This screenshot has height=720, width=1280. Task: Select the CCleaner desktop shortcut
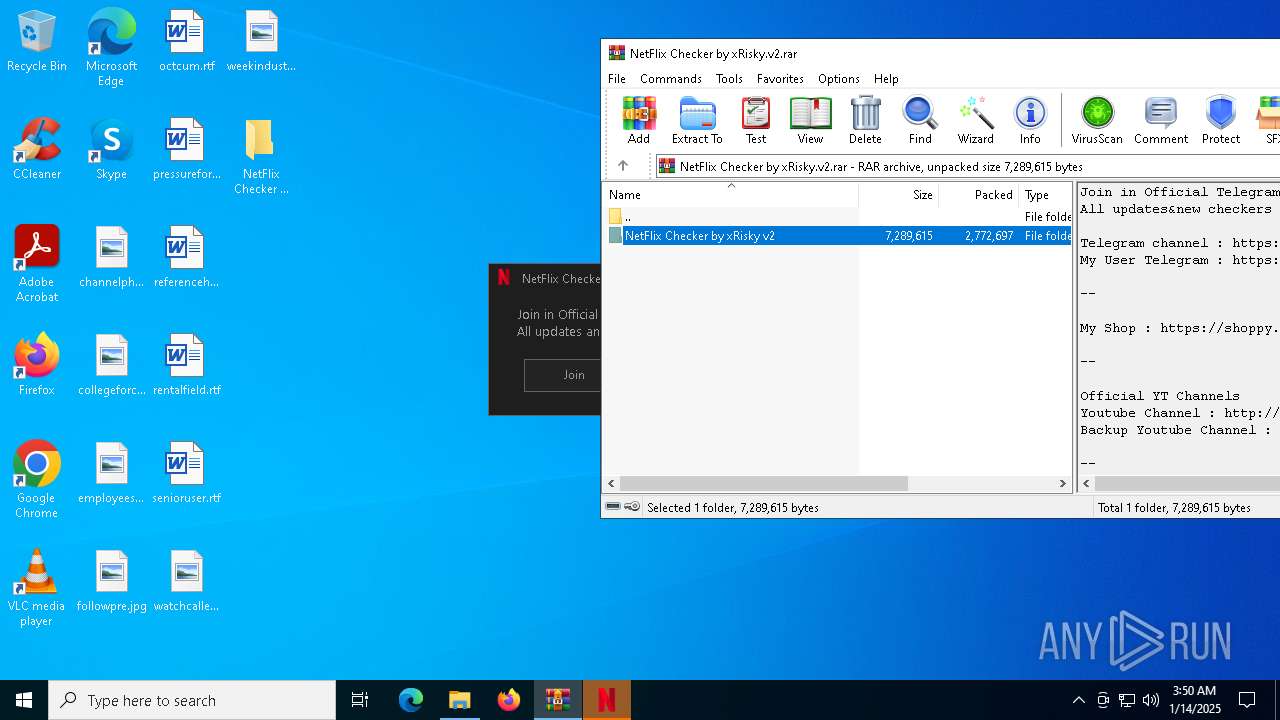37,150
